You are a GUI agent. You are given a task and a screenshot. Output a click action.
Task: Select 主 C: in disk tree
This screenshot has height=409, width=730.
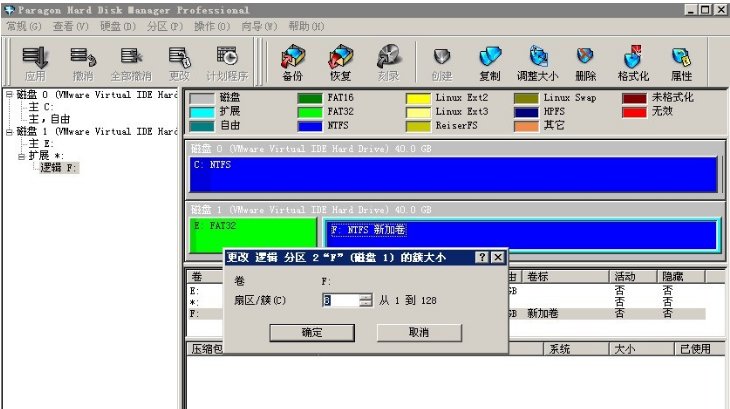(x=41, y=107)
